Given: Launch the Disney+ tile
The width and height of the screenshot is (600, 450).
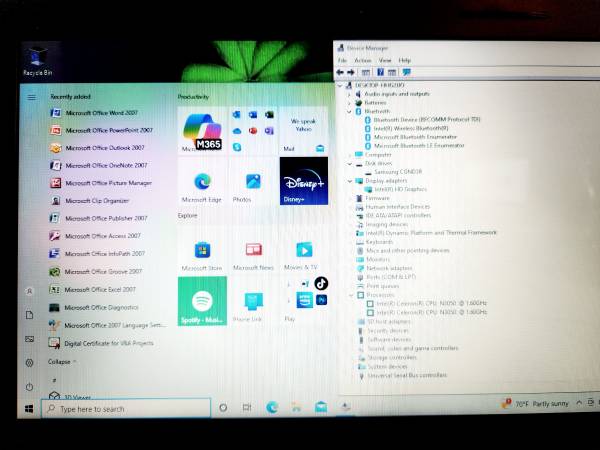Looking at the screenshot, I should (304, 181).
